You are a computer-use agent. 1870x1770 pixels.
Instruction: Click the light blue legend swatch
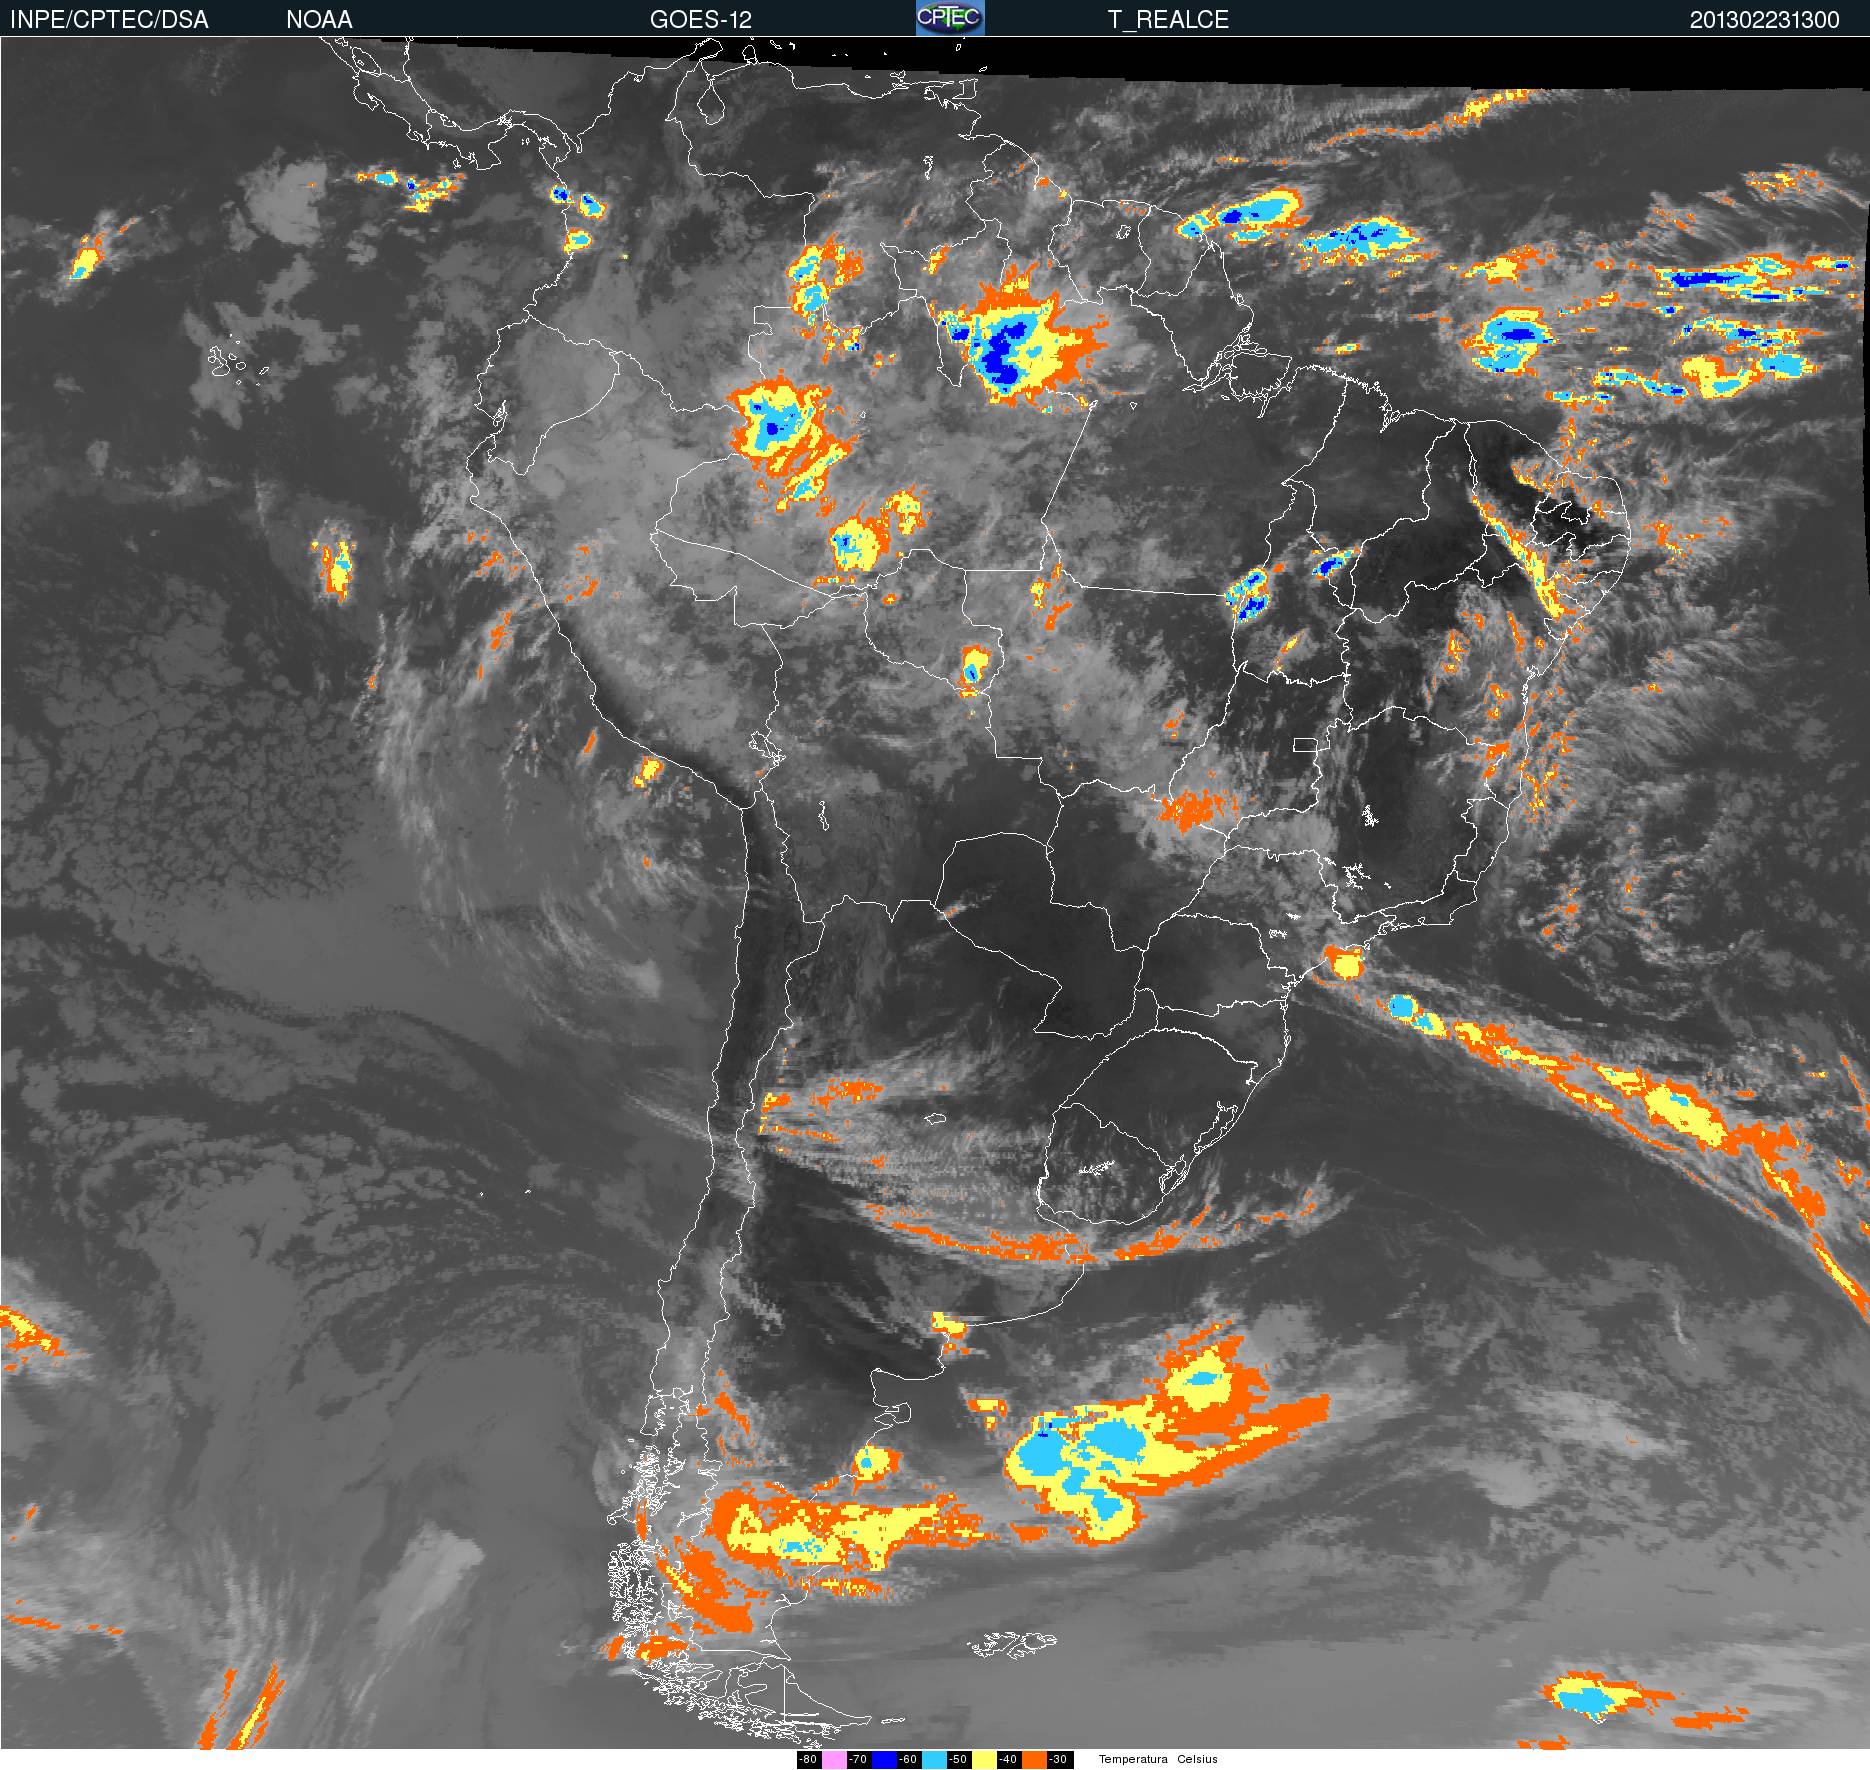click(x=934, y=1759)
